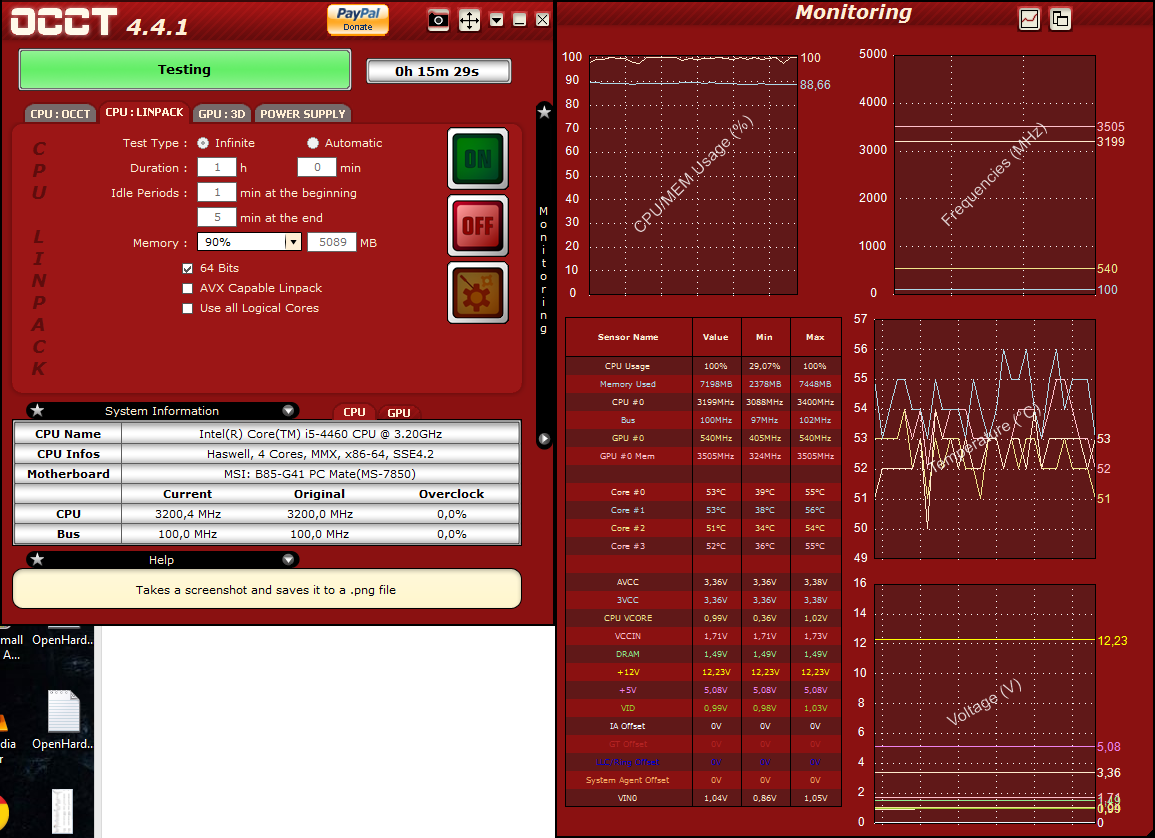Screen dimensions: 1155x838
Task: Switch to the CPU : OCCT tab
Action: (60, 114)
